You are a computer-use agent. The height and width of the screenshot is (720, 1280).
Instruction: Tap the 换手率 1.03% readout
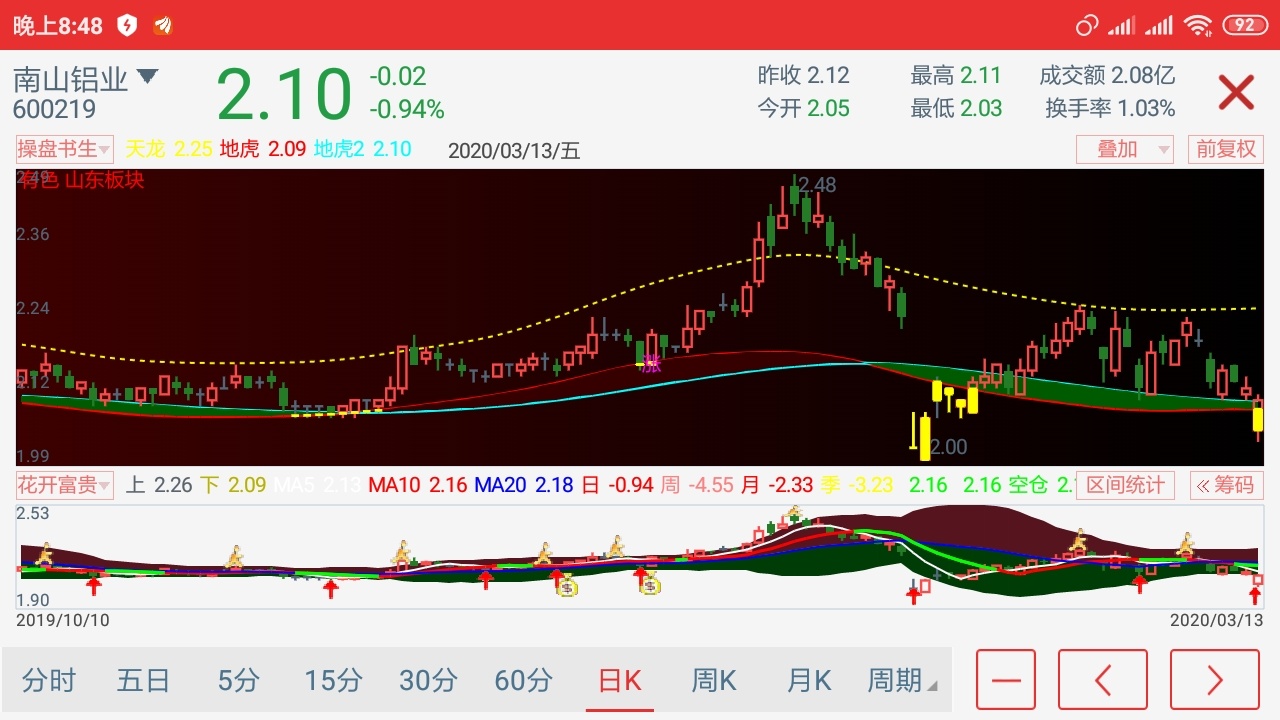pos(1110,108)
